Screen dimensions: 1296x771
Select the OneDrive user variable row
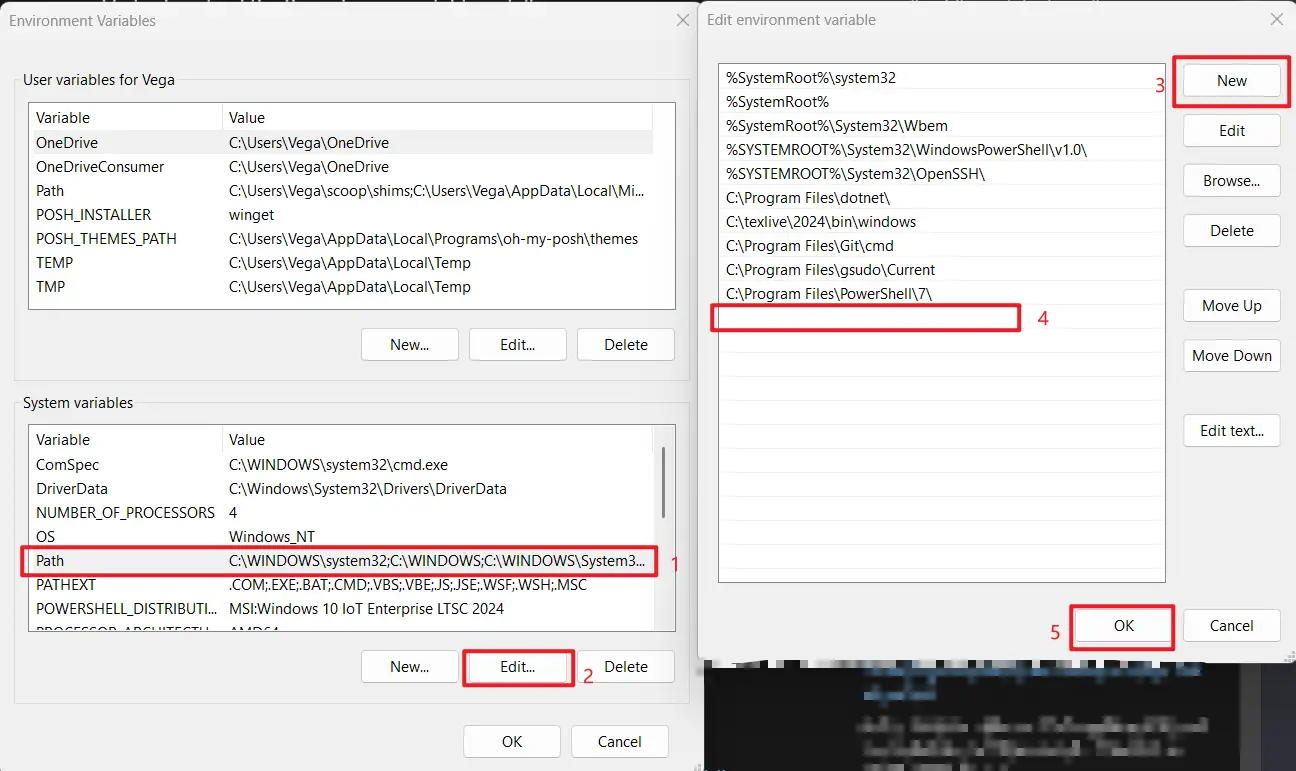200,142
